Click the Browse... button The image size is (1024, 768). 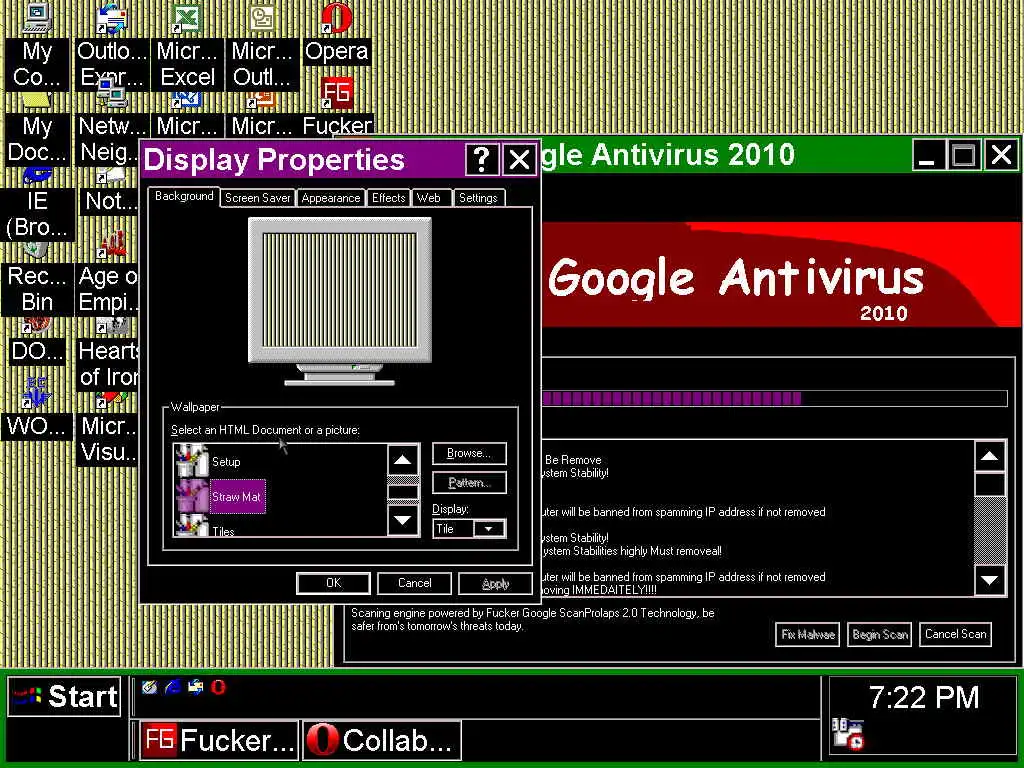[x=469, y=453]
